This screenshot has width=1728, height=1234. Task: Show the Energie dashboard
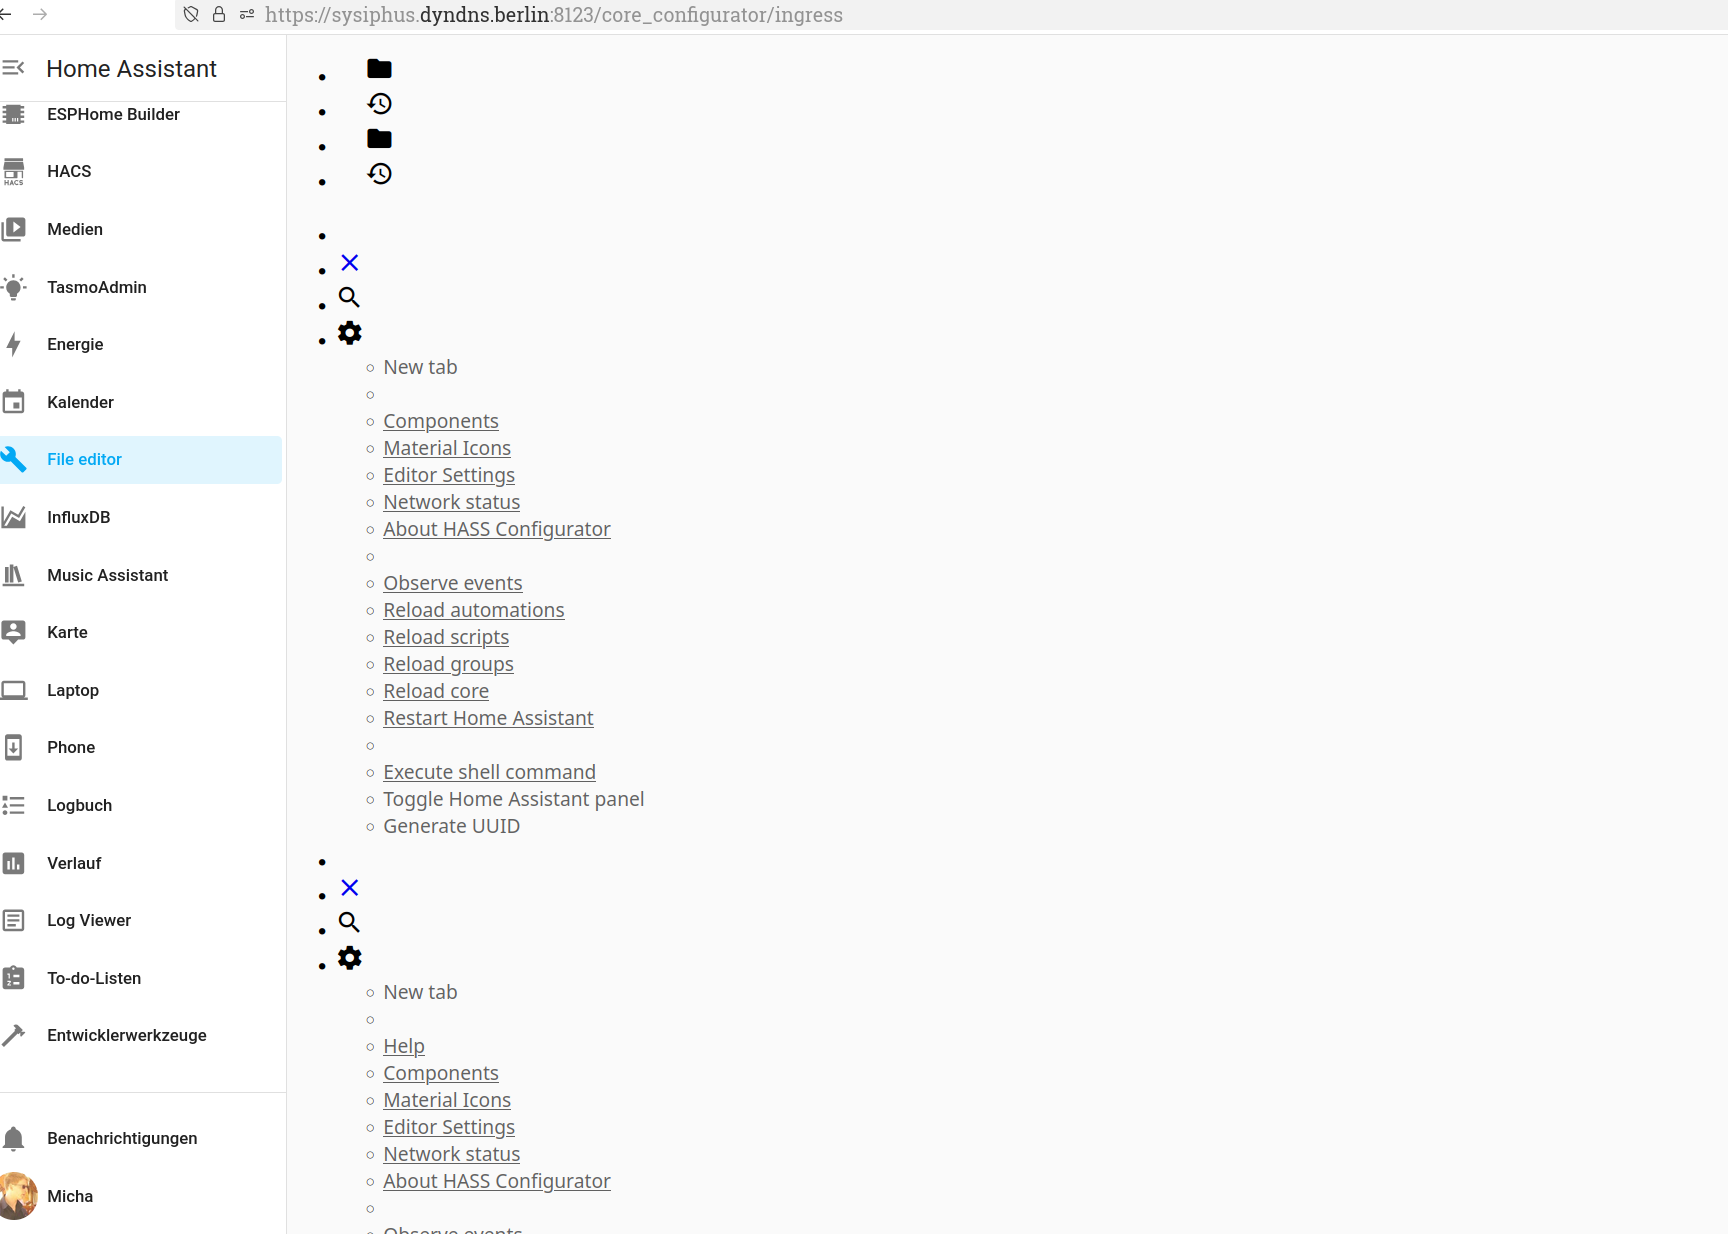point(141,344)
